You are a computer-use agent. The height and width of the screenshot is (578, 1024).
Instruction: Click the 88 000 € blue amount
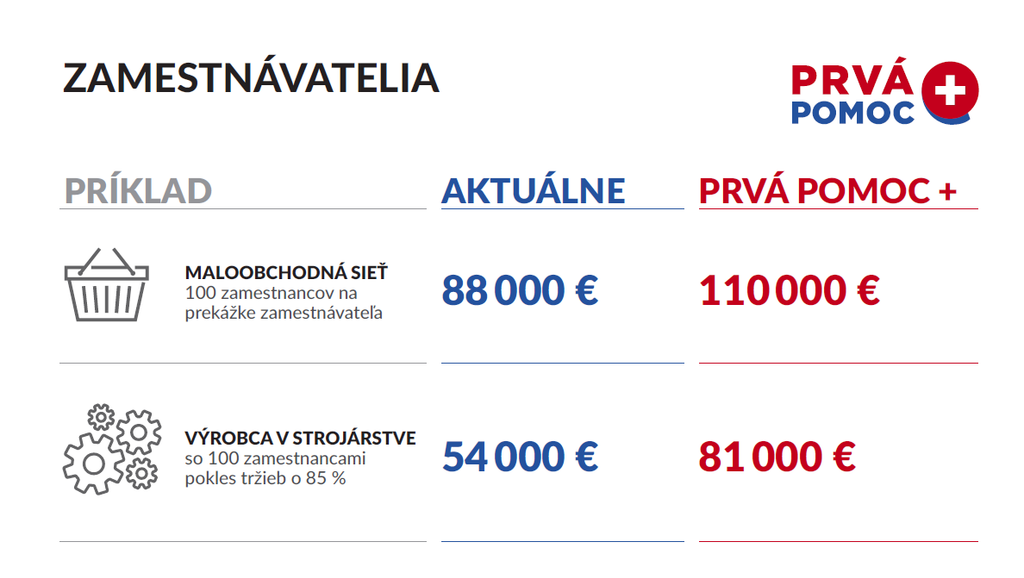(x=519, y=291)
